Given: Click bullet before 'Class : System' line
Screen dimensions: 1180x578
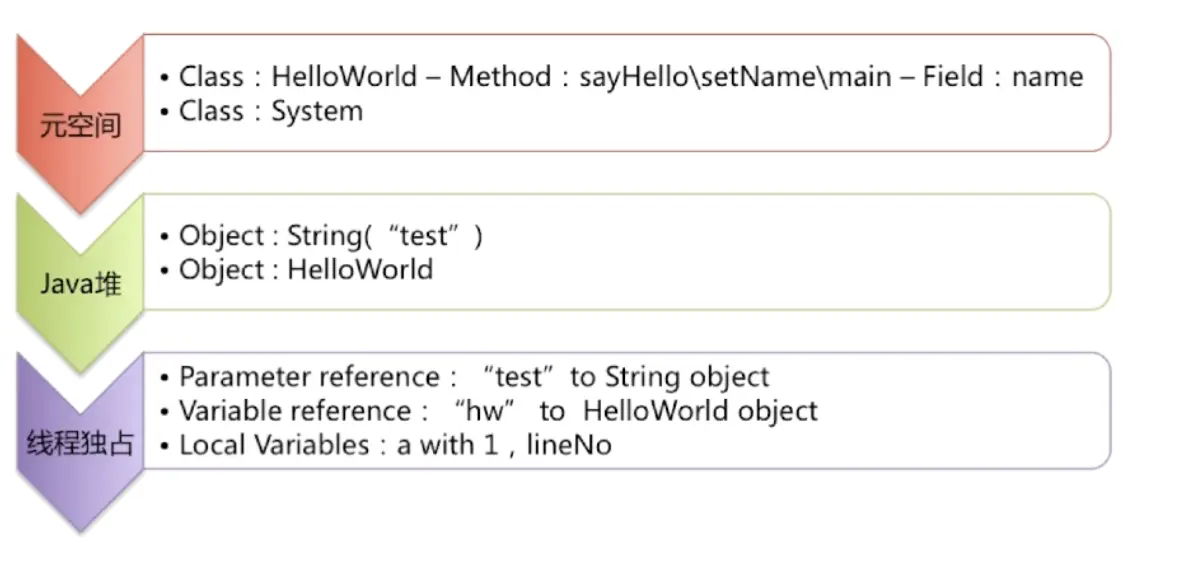Looking at the screenshot, I should click(165, 112).
